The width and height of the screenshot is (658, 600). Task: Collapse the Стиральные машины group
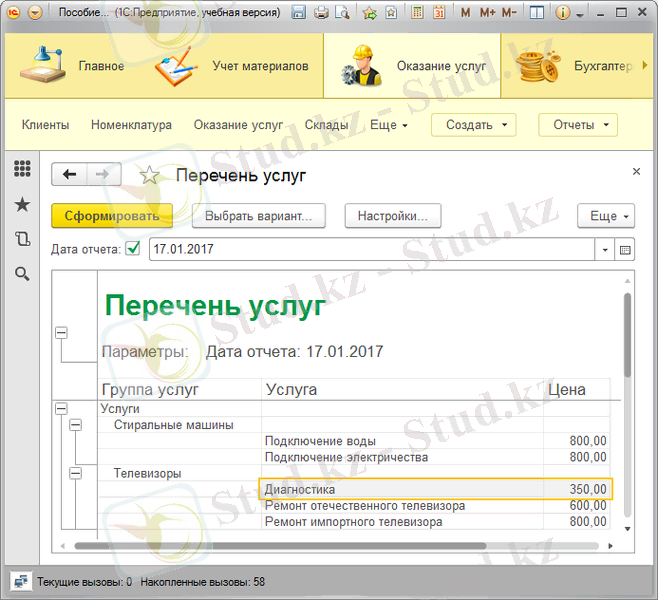[75, 425]
